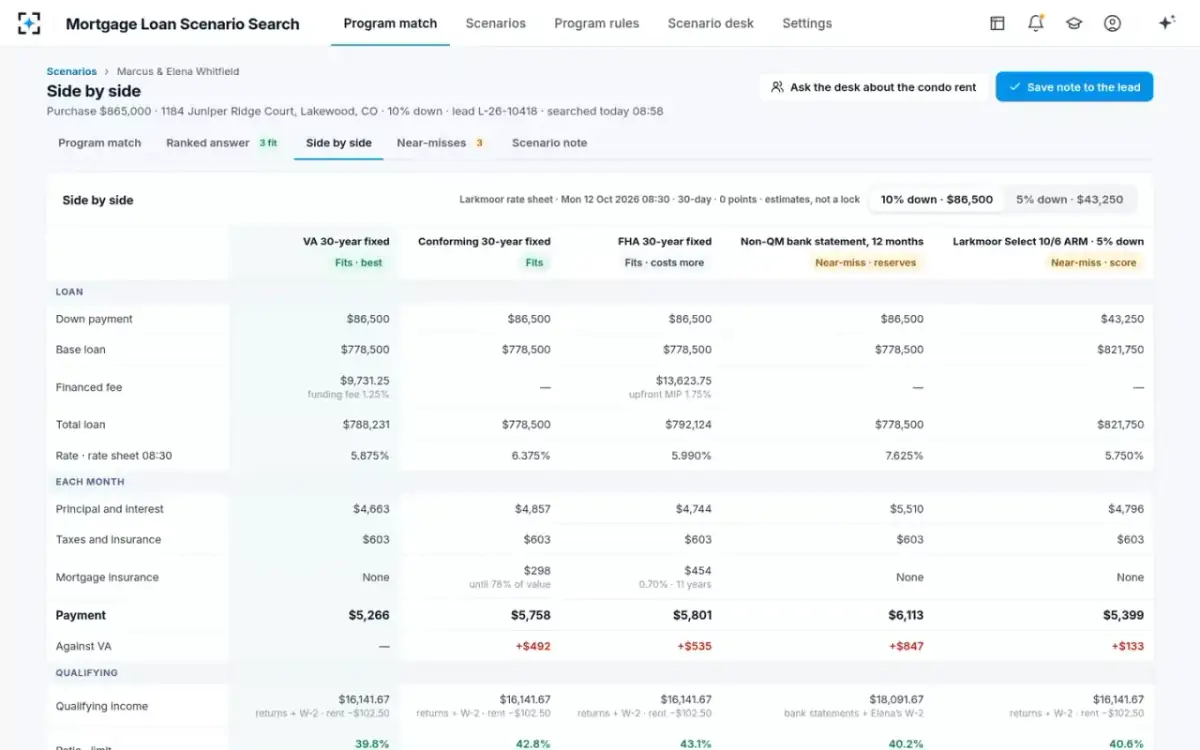This screenshot has height=750, width=1200.
Task: Click the +$492 against VA value
Action: click(533, 647)
